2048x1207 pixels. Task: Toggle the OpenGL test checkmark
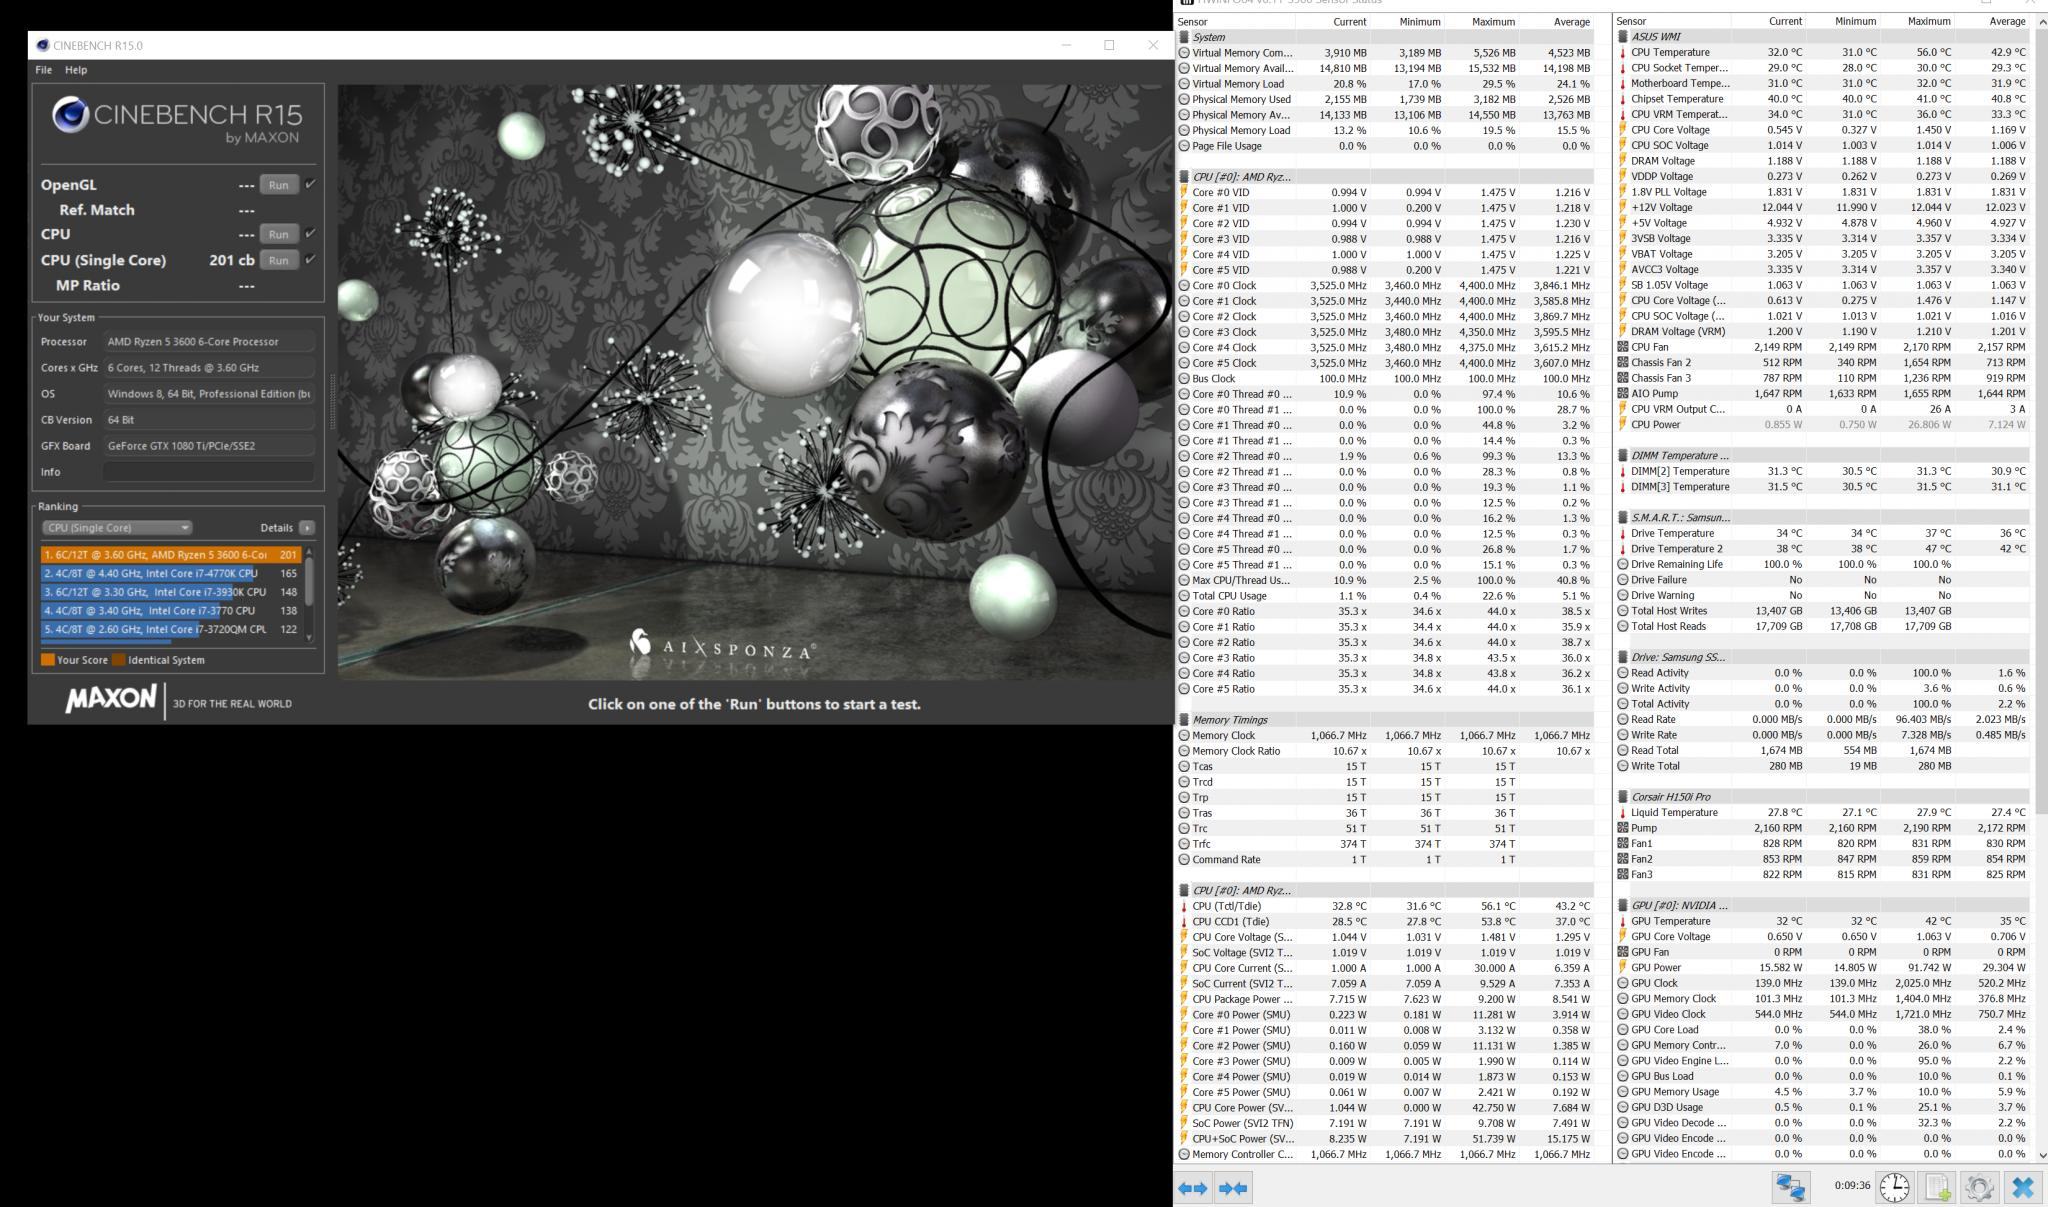pyautogui.click(x=311, y=184)
